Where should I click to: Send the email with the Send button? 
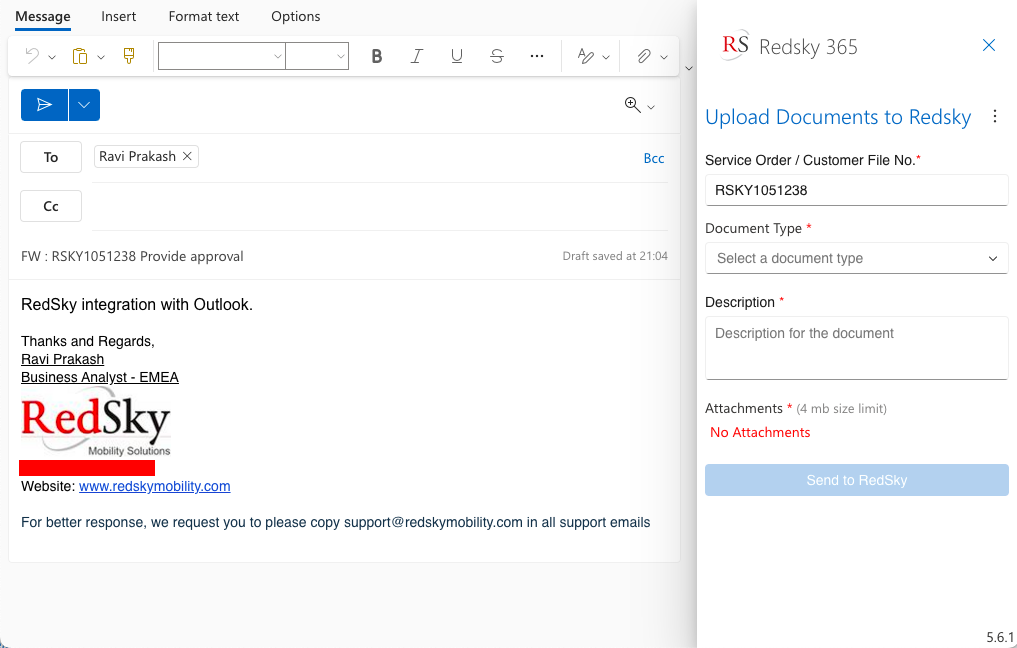coord(44,105)
